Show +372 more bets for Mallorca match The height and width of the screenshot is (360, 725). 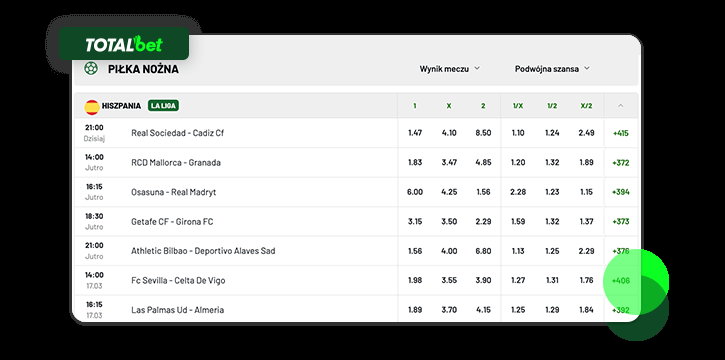[x=621, y=163]
